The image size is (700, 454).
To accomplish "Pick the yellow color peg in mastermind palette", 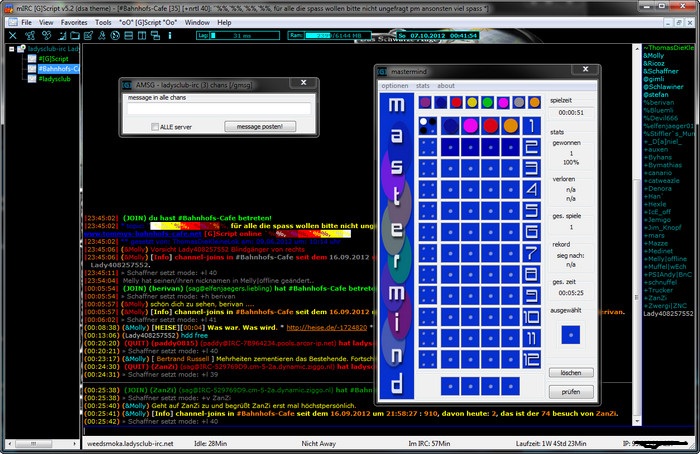I will (x=472, y=103).
